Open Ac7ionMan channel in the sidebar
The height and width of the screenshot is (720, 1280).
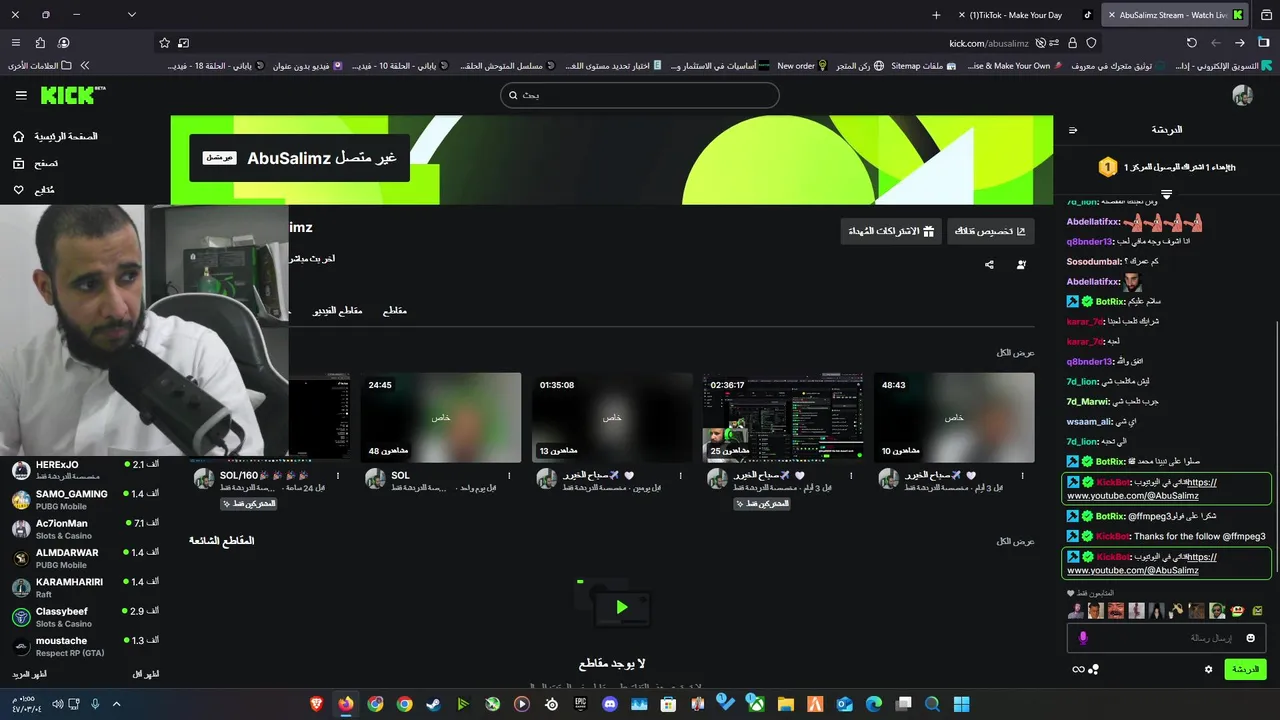coord(85,529)
